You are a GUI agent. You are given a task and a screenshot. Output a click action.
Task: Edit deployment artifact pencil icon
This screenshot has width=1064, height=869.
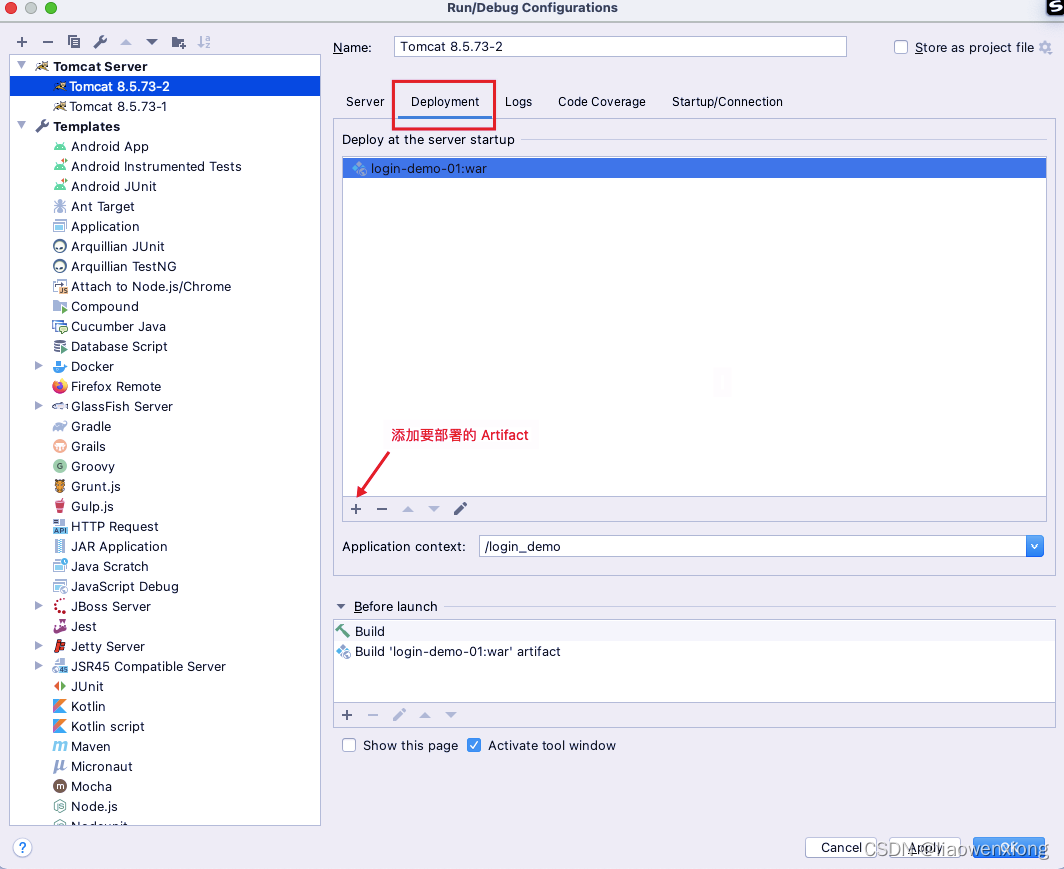[460, 509]
